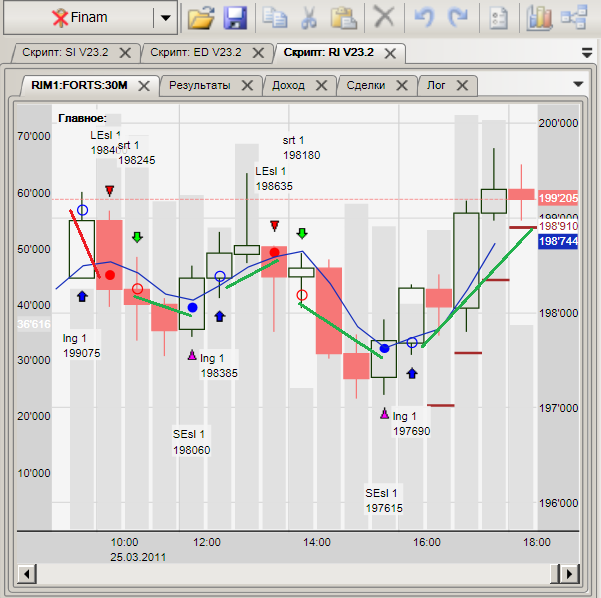Viewport: 601px width, 598px height.
Task: Click the 198'910 price label
Action: pyautogui.click(x=558, y=226)
